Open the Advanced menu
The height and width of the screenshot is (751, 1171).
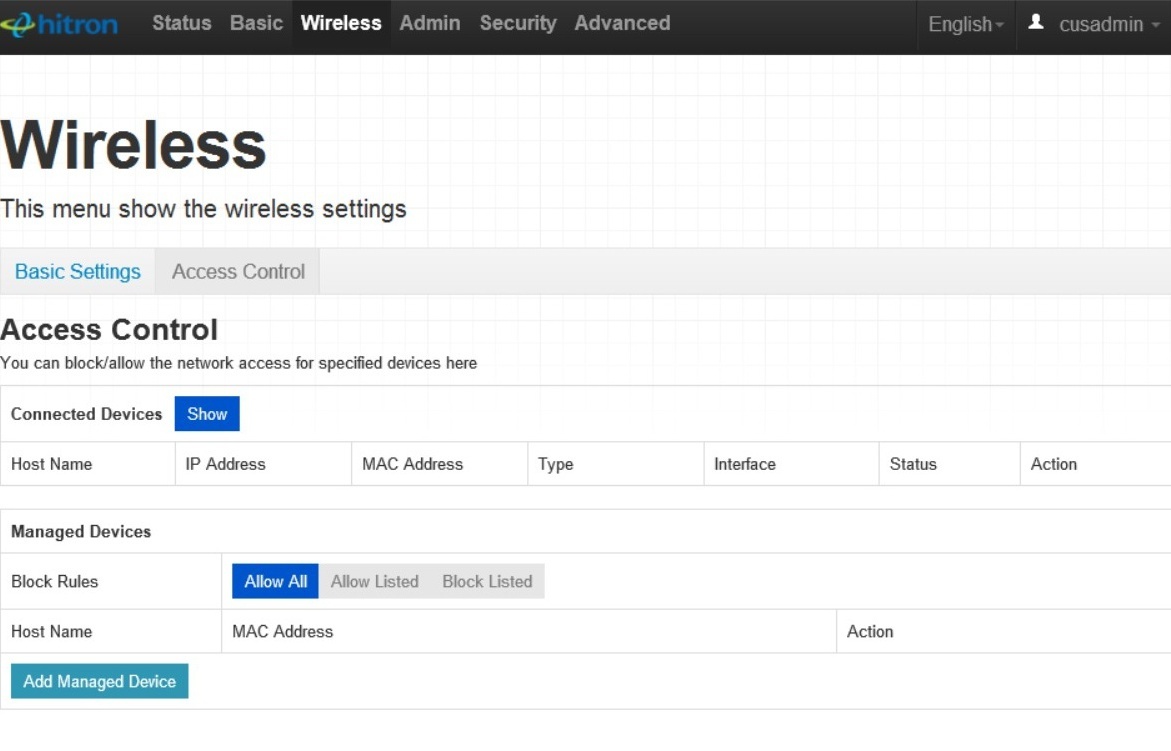point(621,22)
